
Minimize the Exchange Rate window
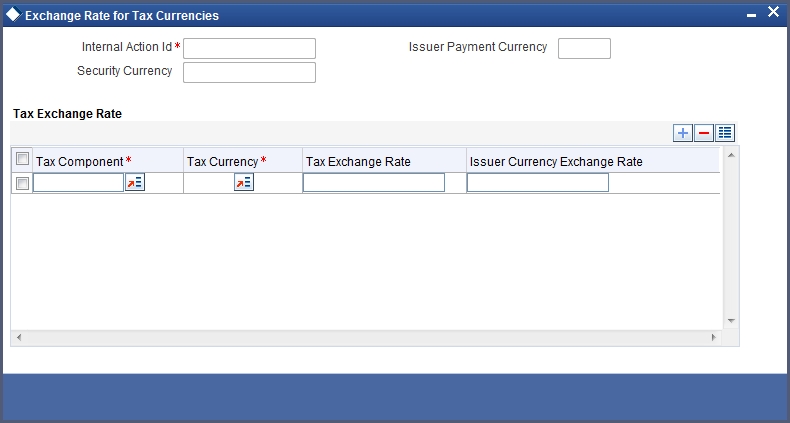pos(751,16)
